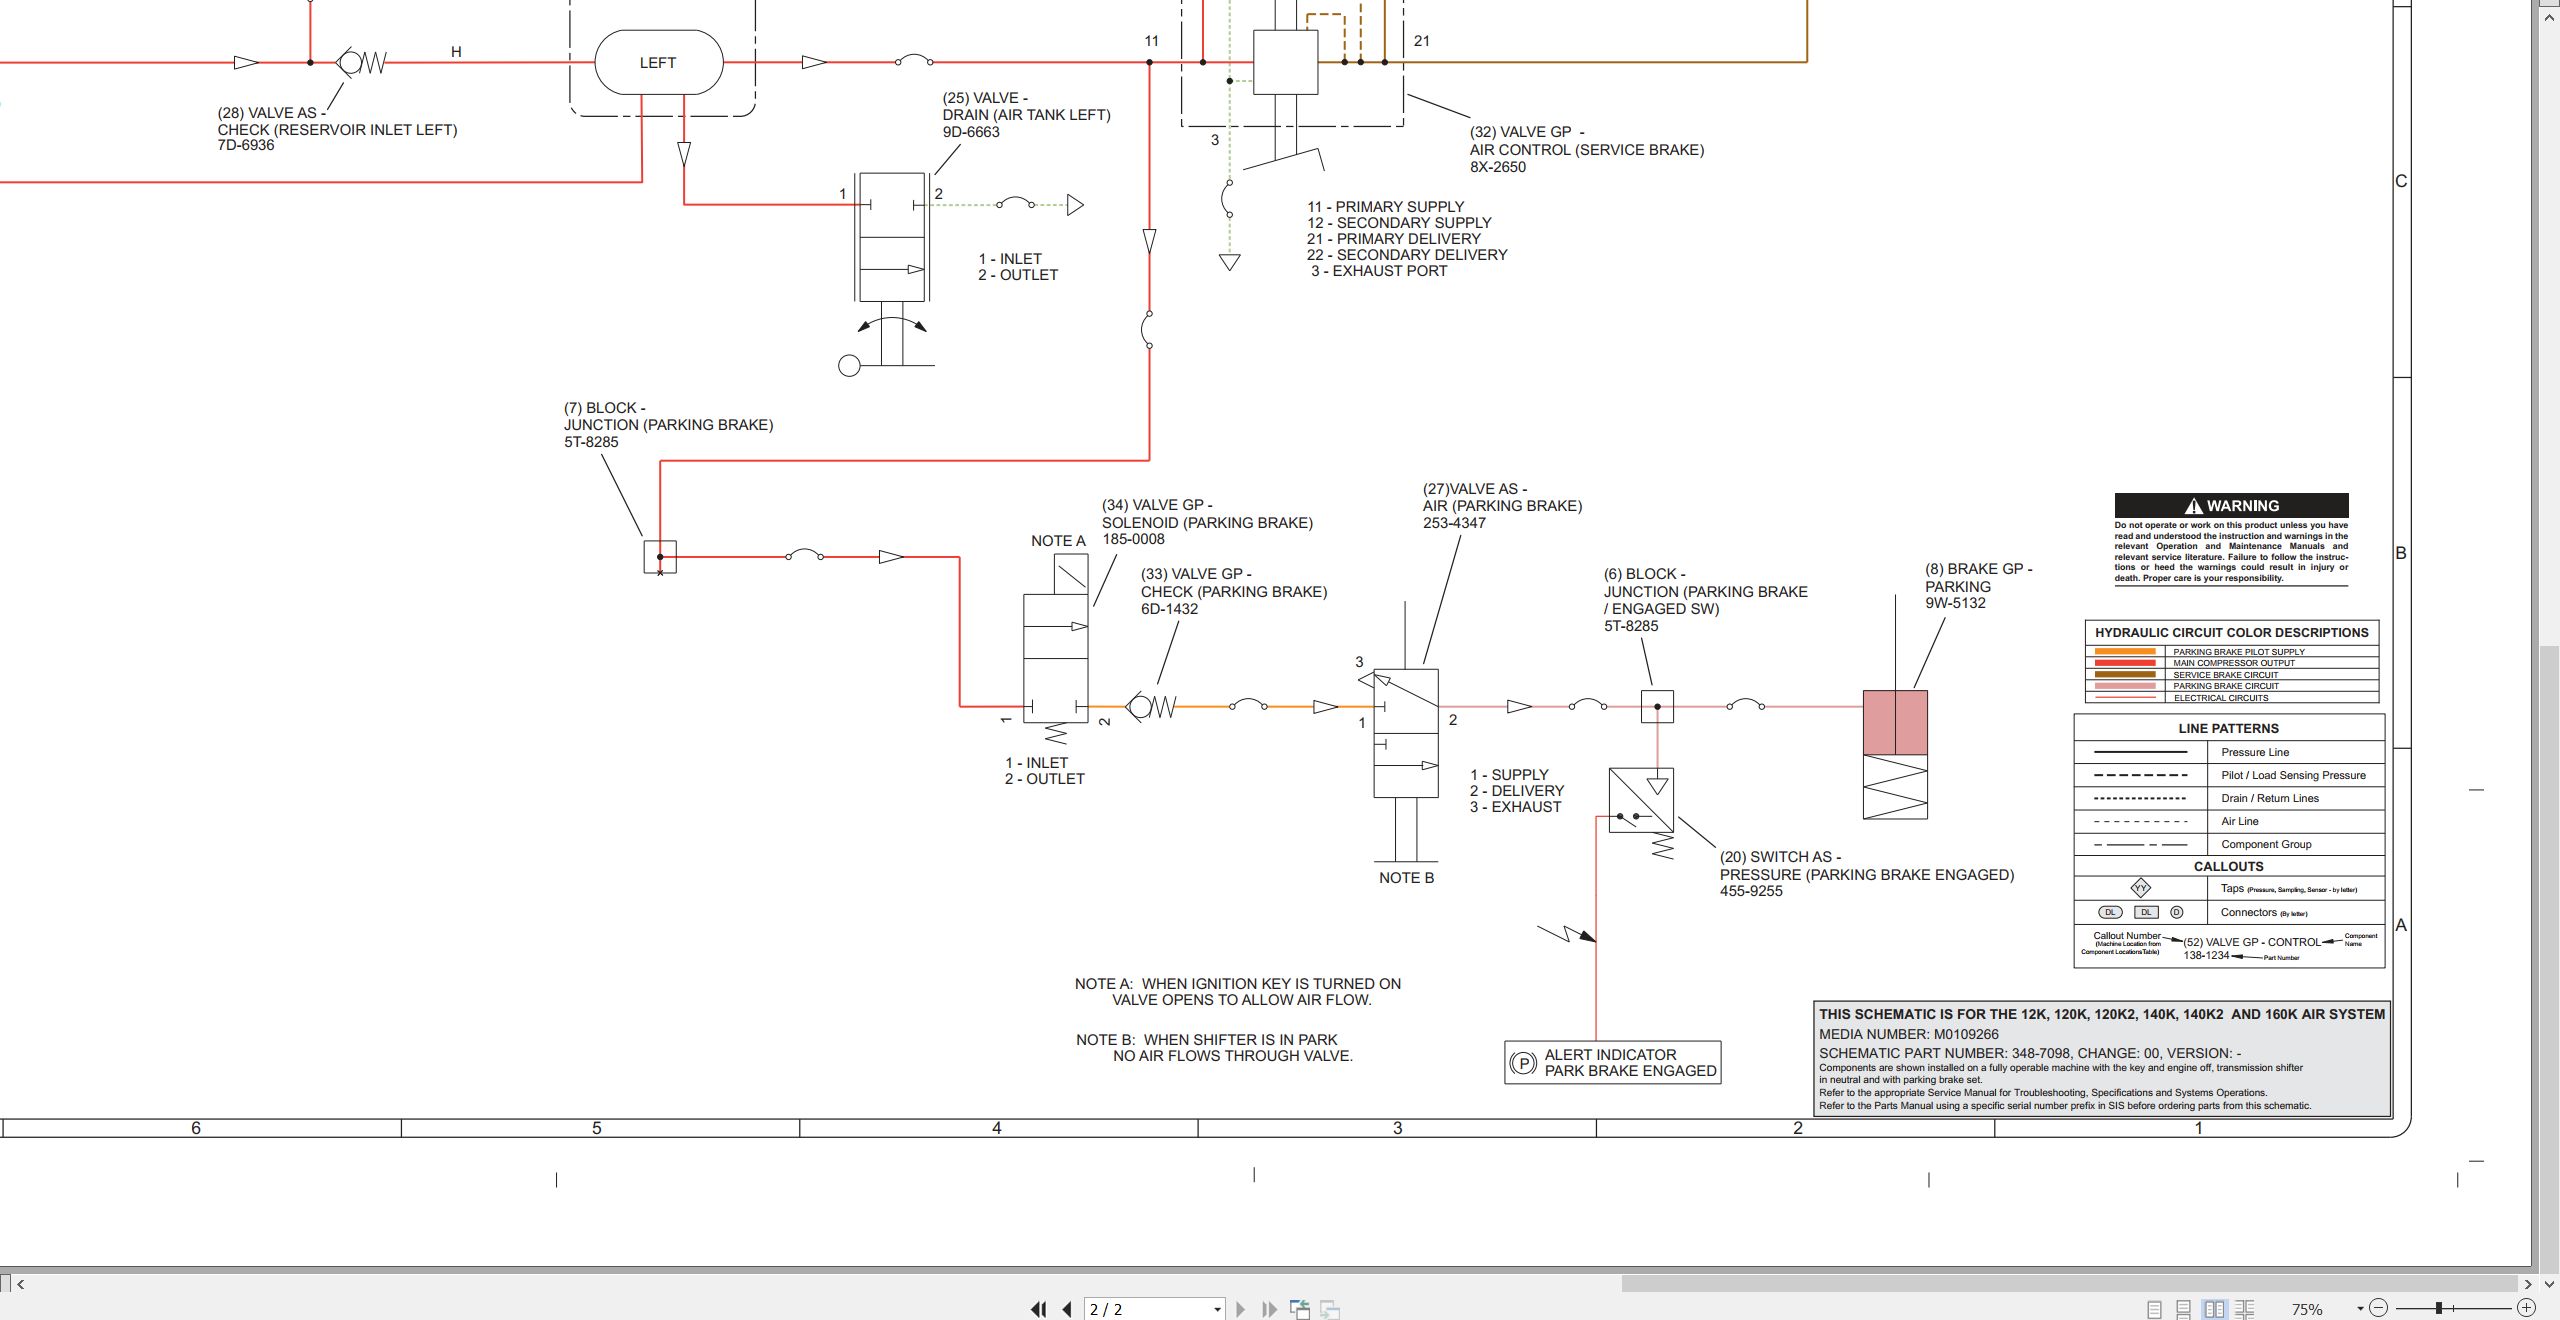Click the parking brake actuator symbol

coord(1895,755)
